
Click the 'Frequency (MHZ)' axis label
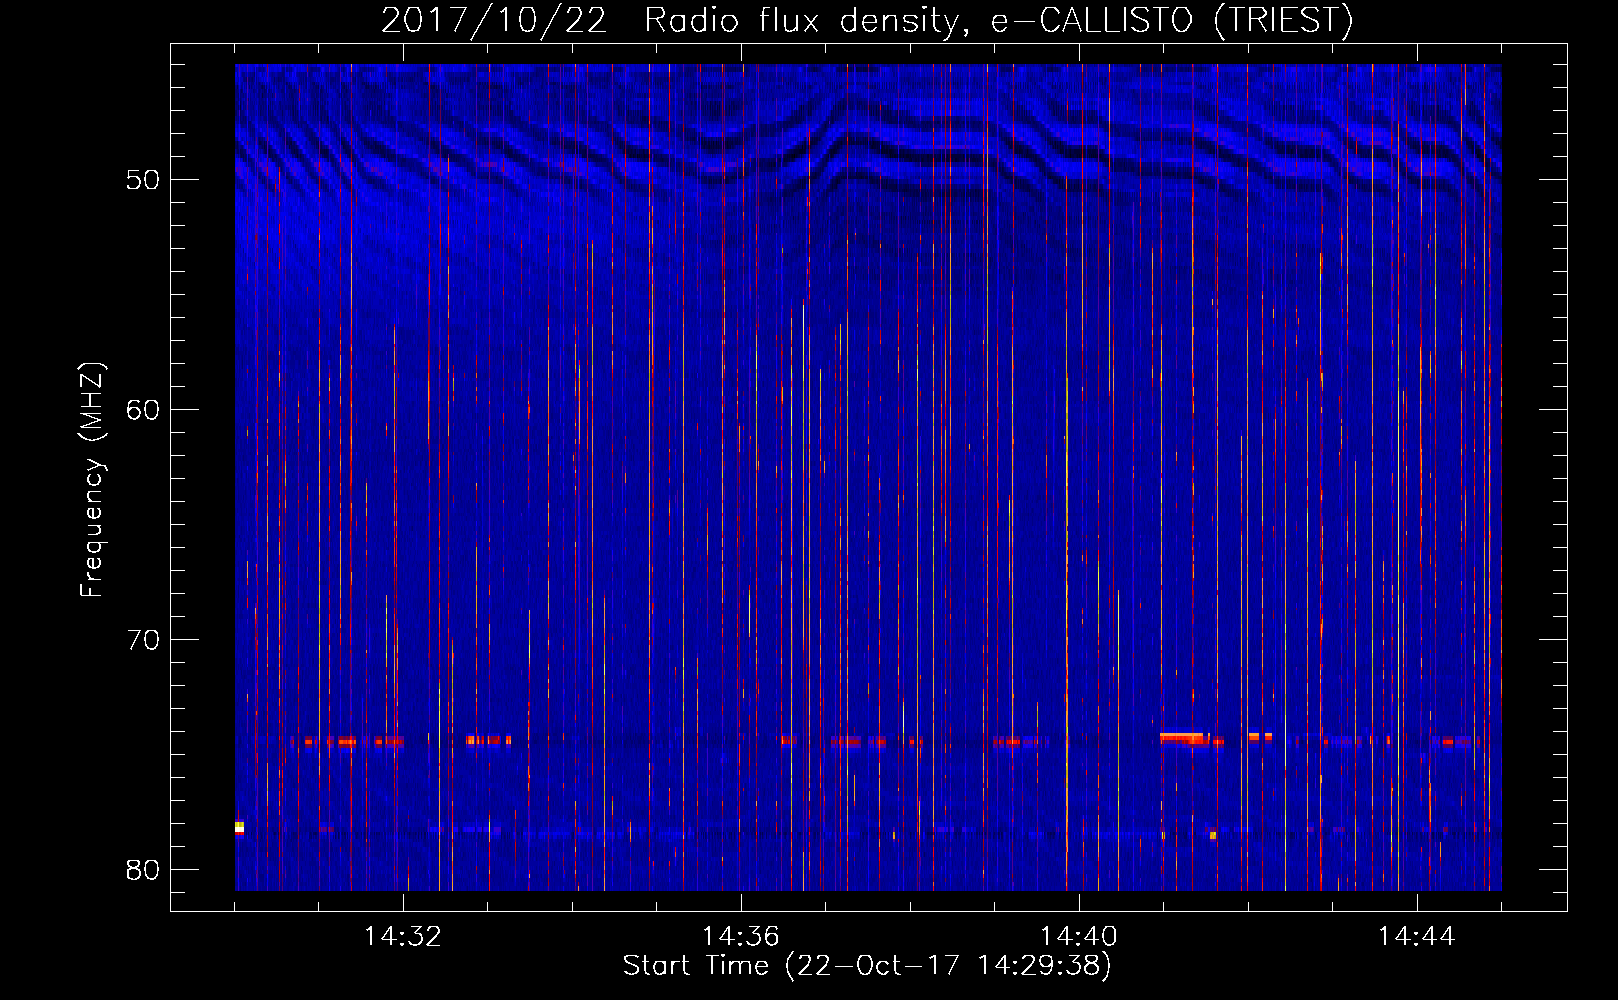point(92,480)
